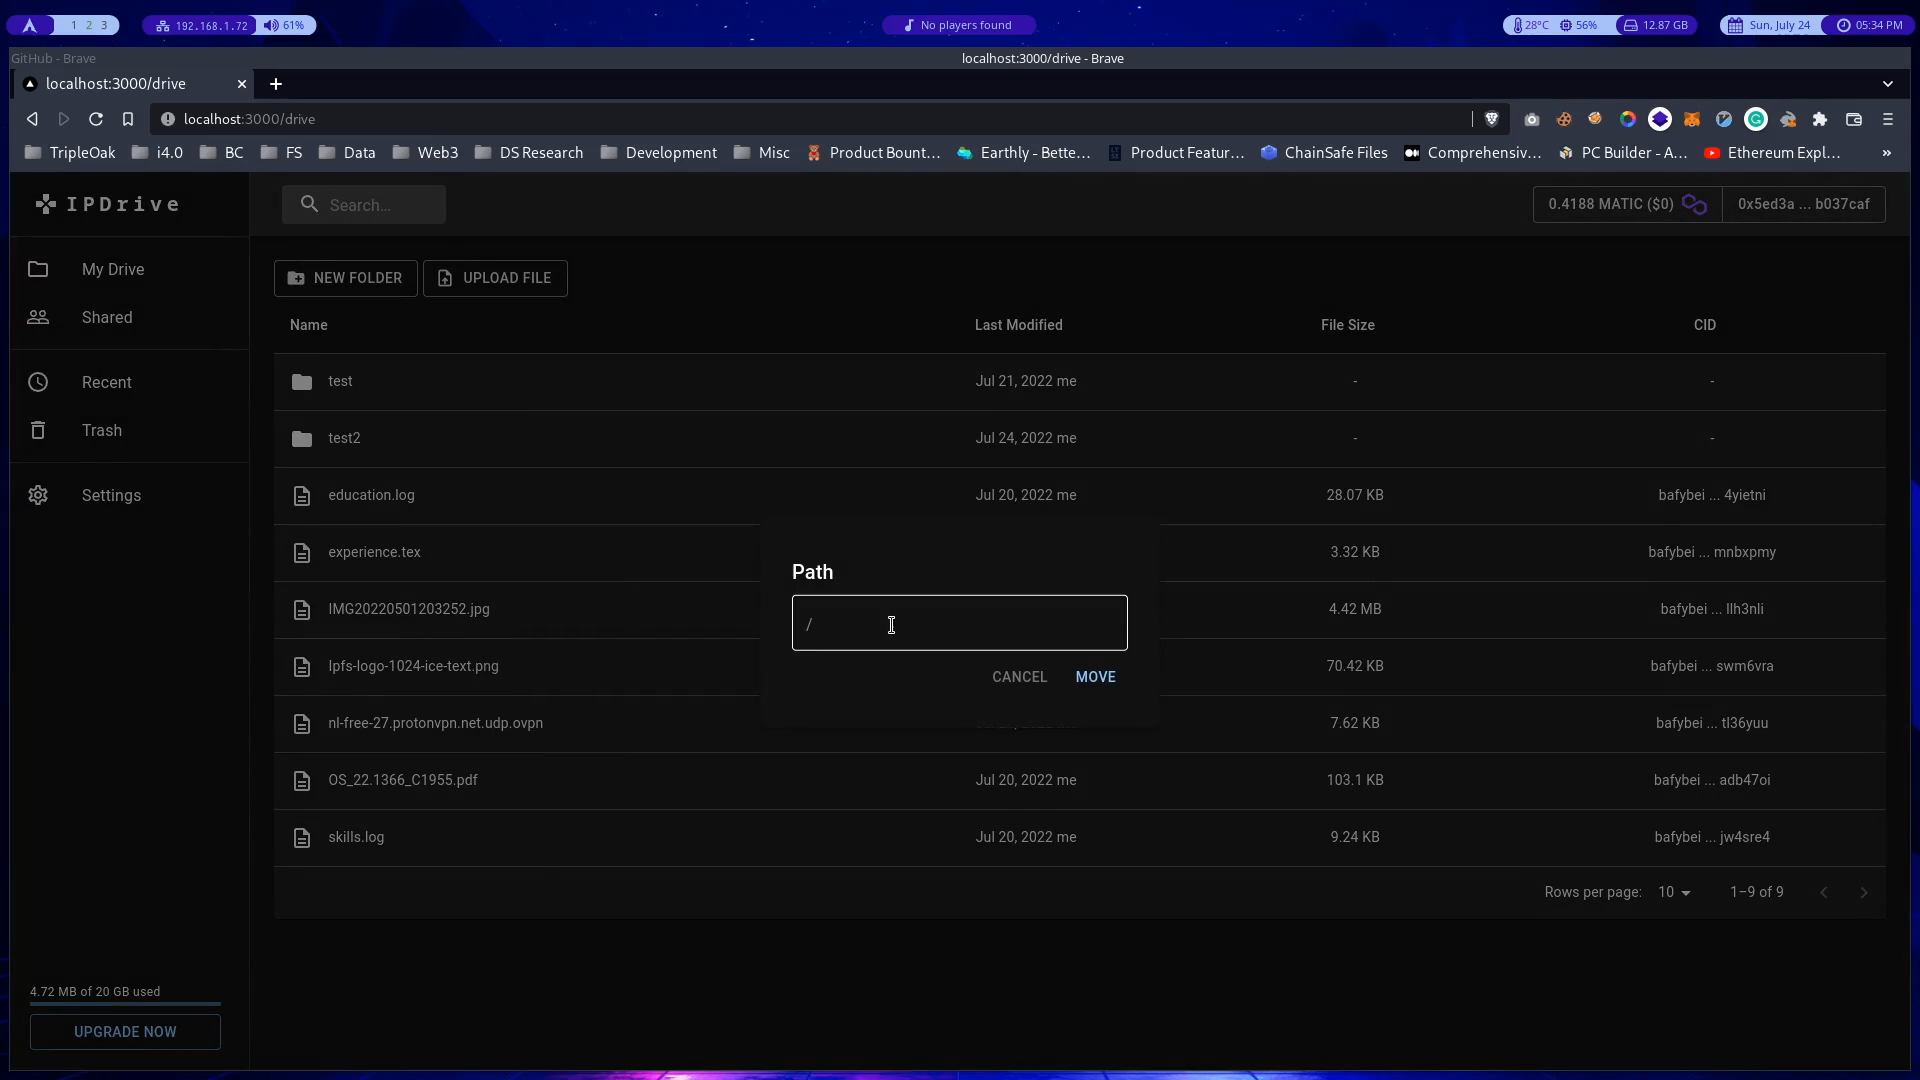Go to next table page
Viewport: 1920px width, 1080px height.
[x=1864, y=892]
